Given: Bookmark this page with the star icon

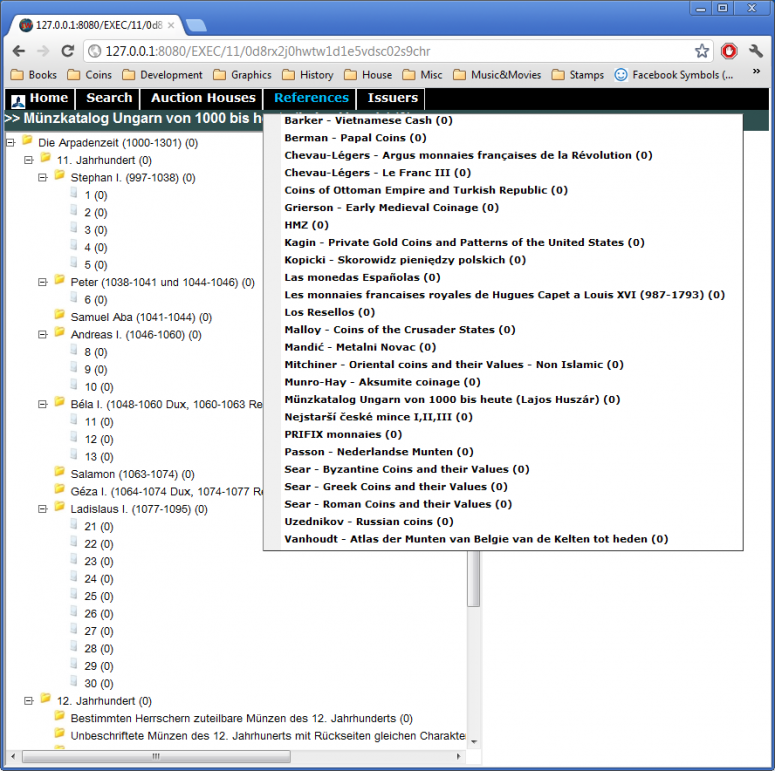Looking at the screenshot, I should click(701, 51).
